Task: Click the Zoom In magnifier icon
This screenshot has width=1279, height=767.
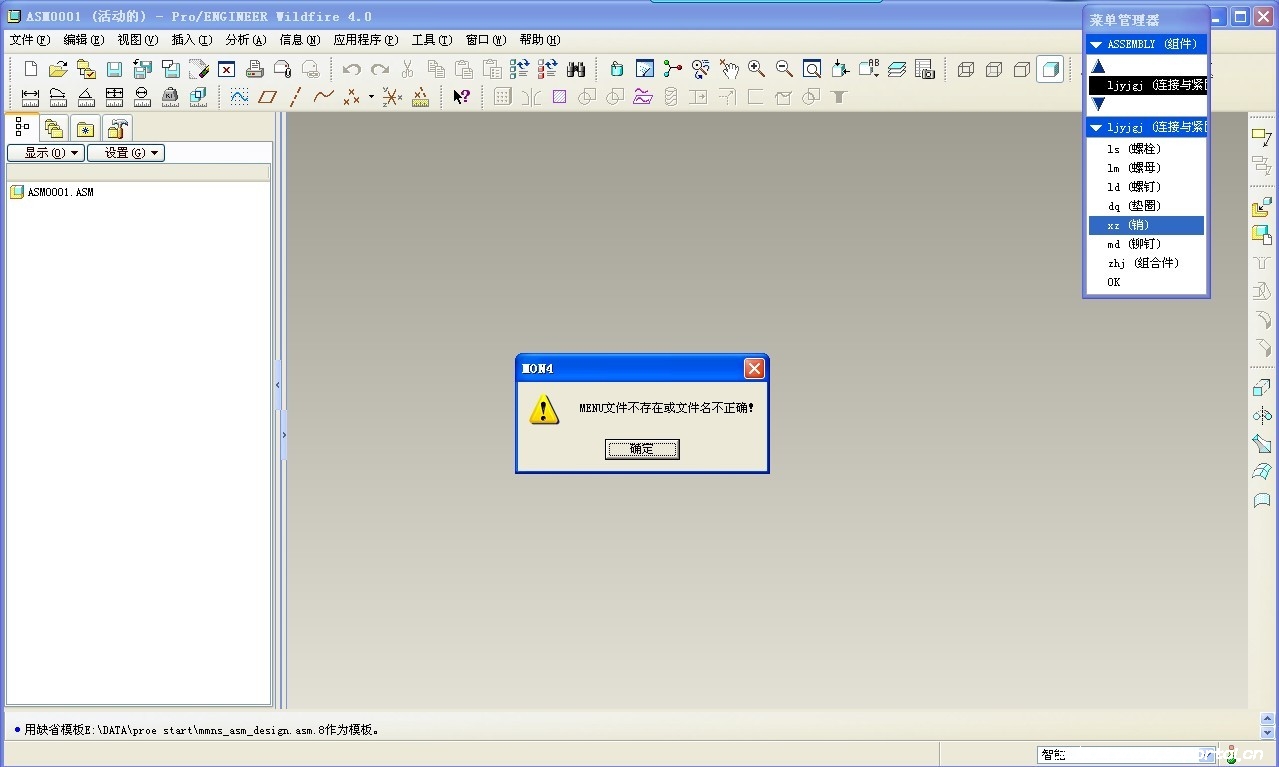Action: pyautogui.click(x=756, y=69)
